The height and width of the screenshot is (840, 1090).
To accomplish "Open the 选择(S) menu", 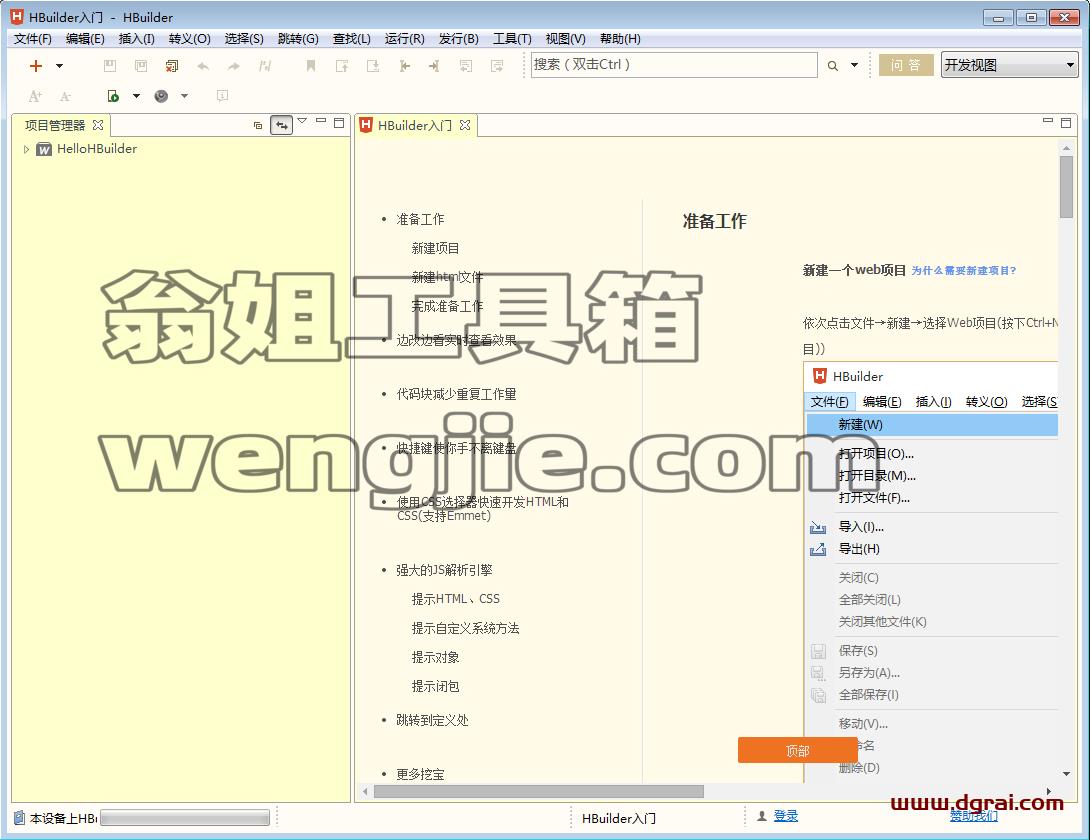I will coord(243,39).
